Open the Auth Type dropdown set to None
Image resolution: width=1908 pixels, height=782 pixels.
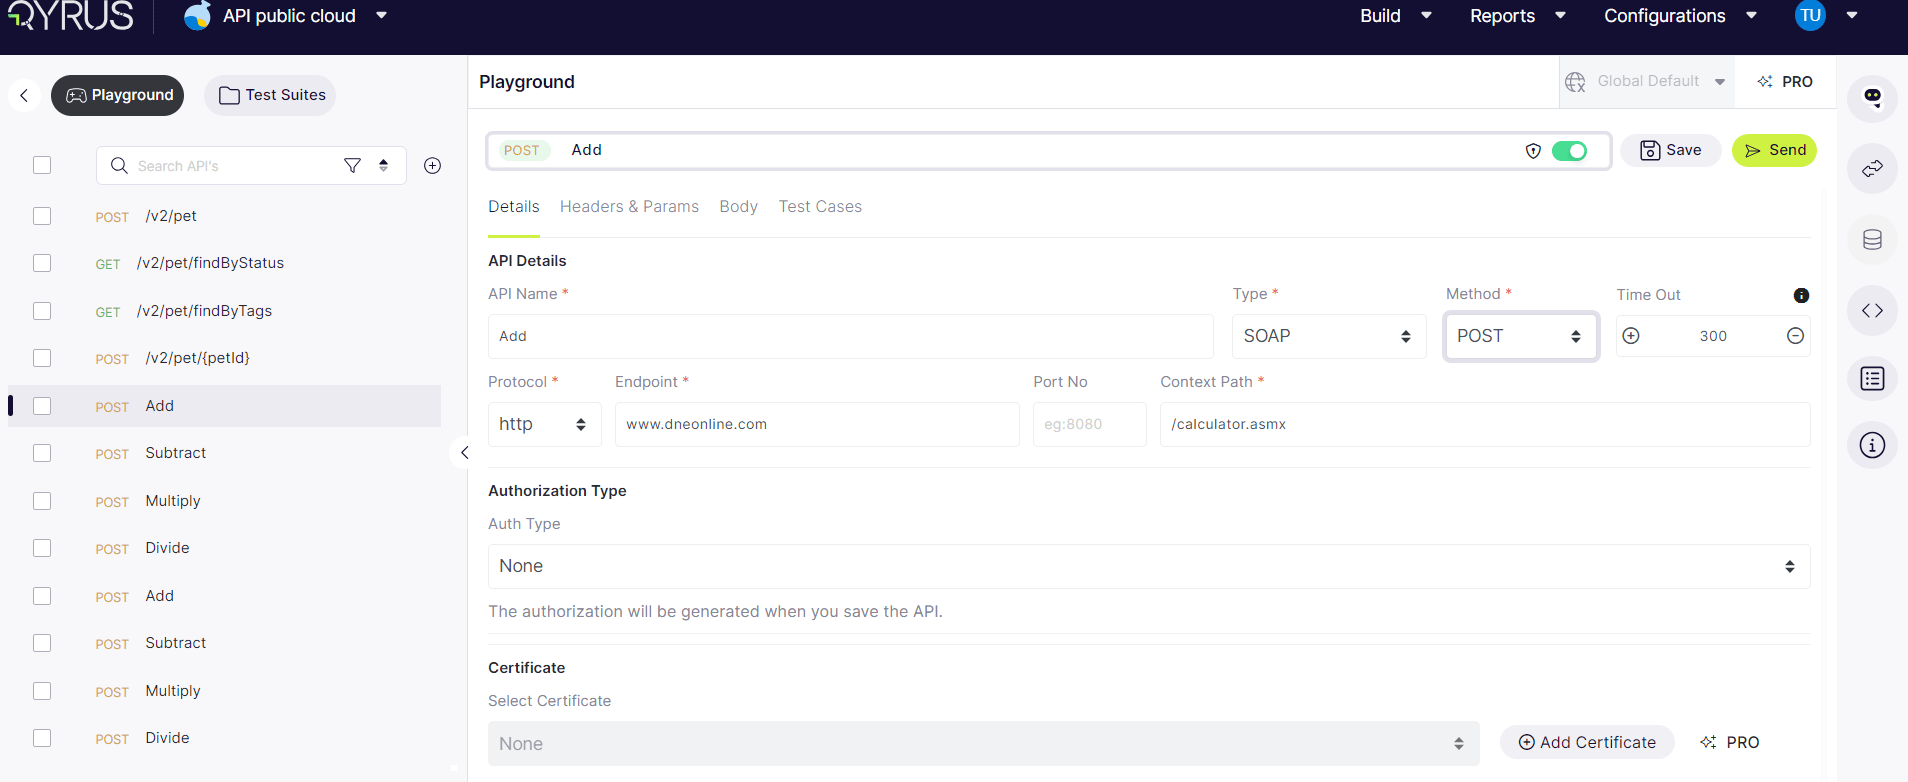[x=1148, y=567]
